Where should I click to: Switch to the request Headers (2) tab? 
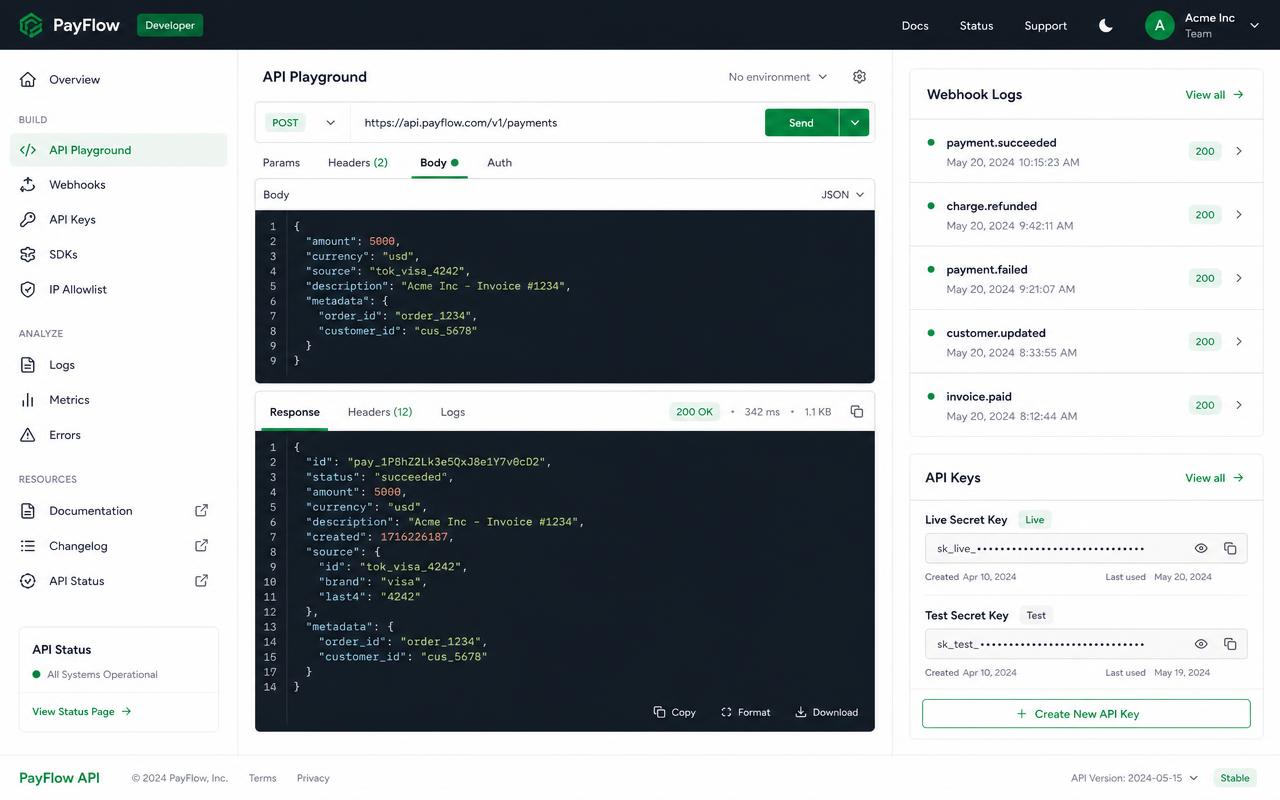(358, 163)
